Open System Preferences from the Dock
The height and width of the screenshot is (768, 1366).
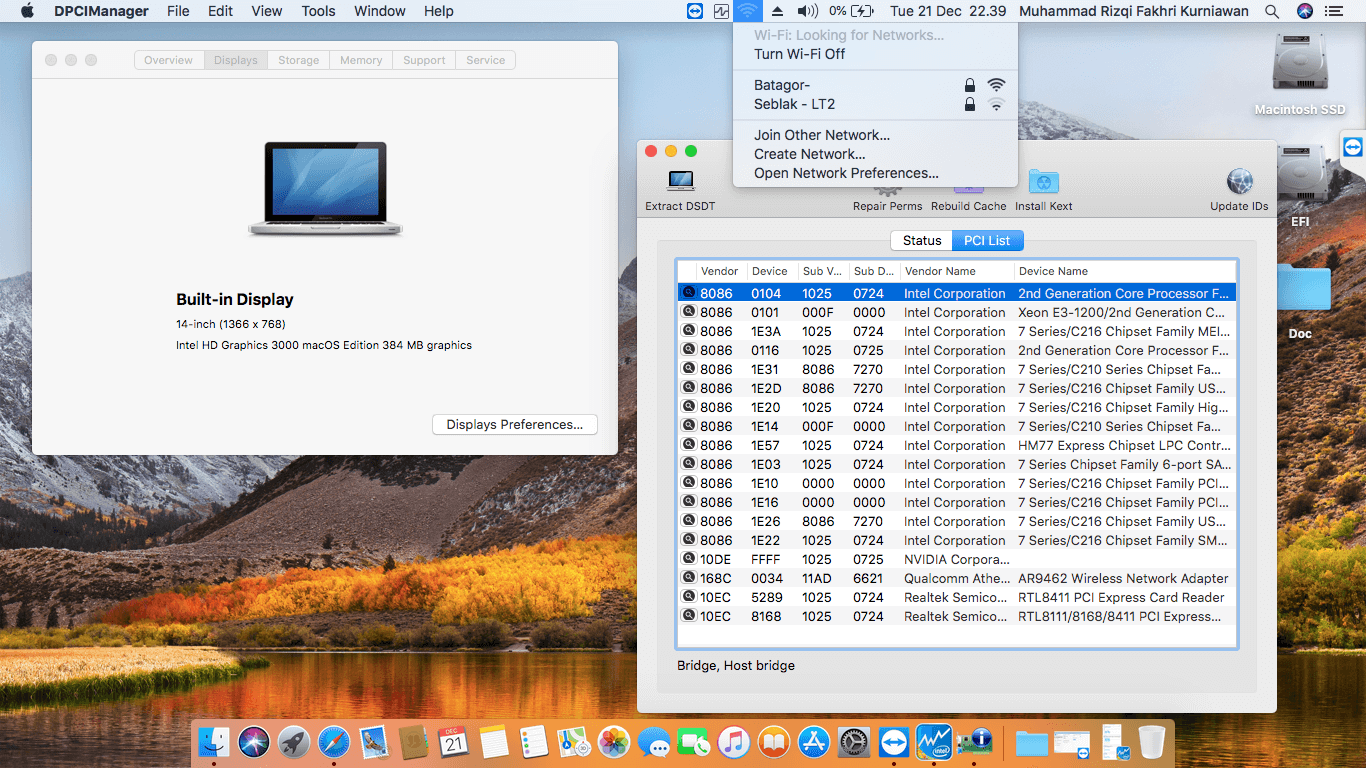click(x=853, y=742)
